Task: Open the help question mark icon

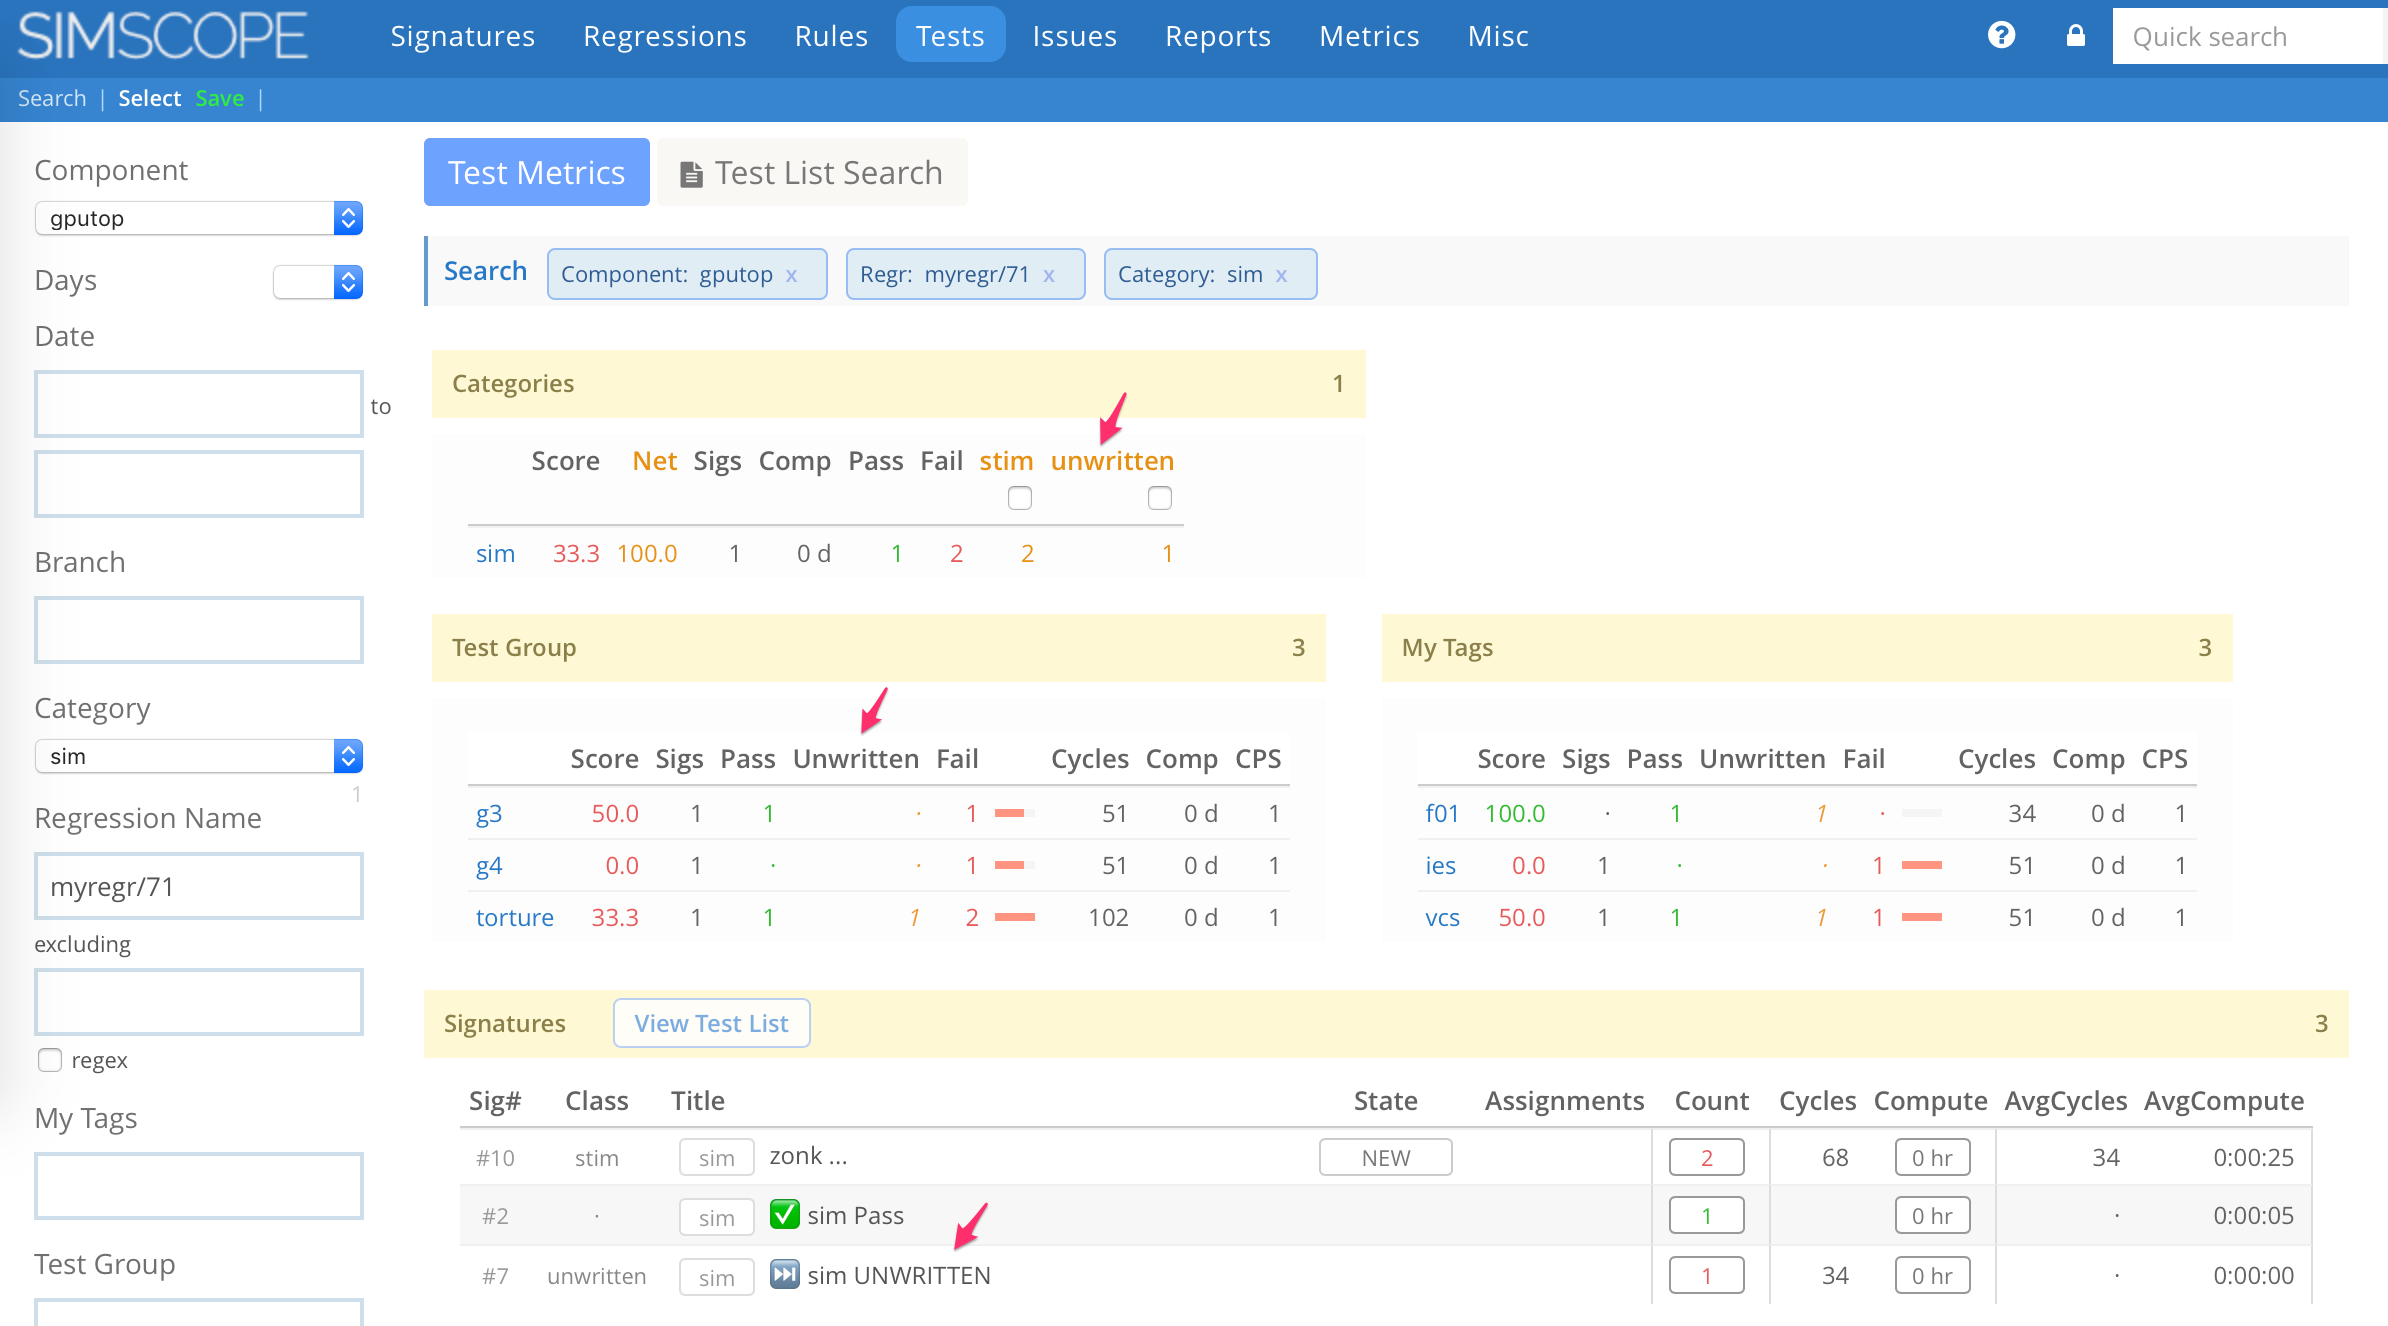Action: coord(2001,36)
